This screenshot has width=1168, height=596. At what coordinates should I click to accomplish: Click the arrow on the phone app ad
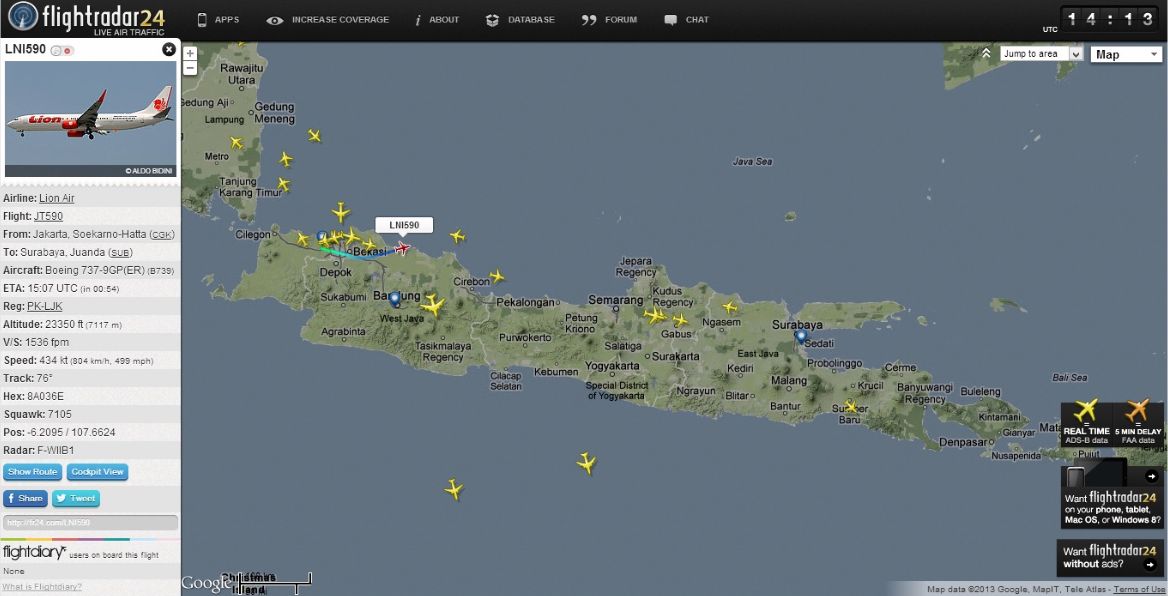(1152, 476)
